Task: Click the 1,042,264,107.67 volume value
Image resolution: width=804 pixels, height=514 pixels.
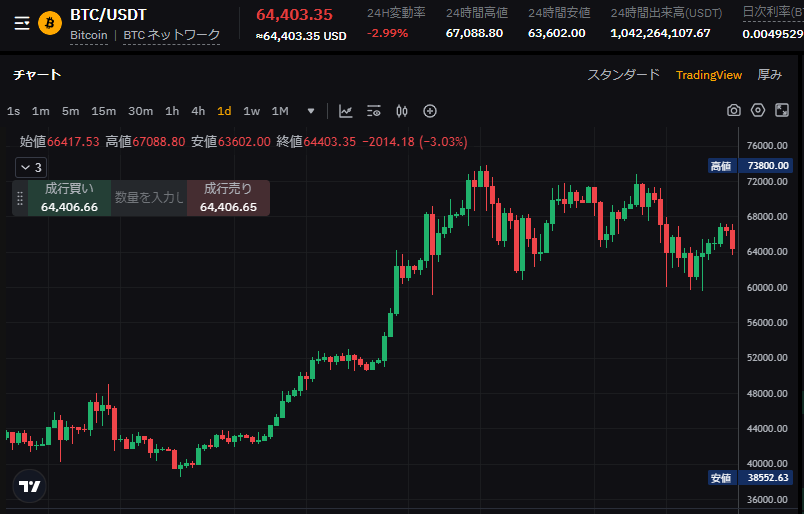Action: pyautogui.click(x=660, y=33)
